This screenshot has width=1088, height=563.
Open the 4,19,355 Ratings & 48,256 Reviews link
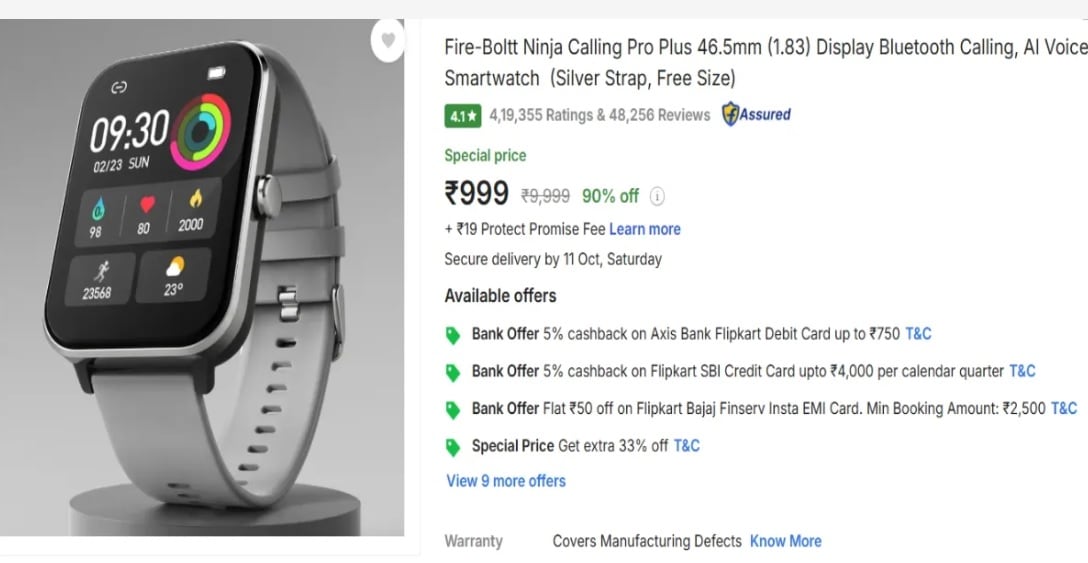pyautogui.click(x=599, y=115)
